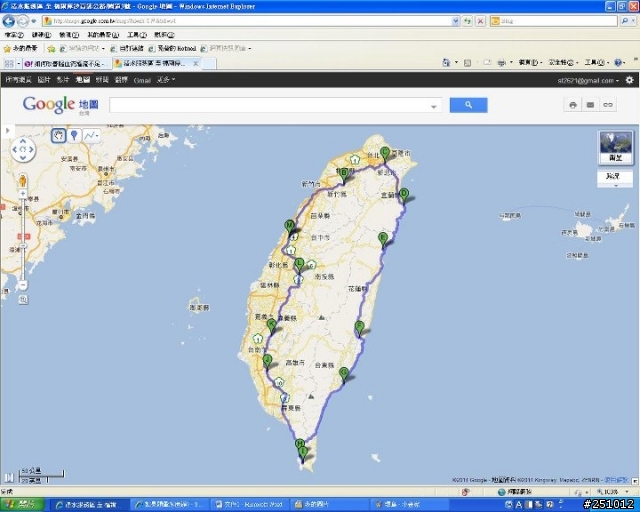
Task: Click inside the browser address bar
Action: tap(248, 21)
